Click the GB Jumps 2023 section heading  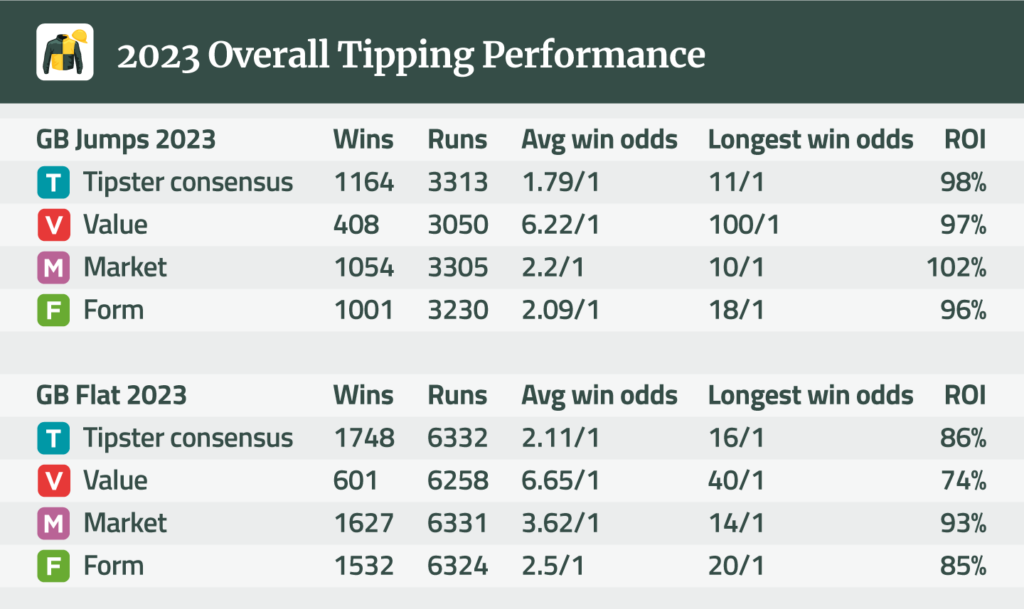(x=126, y=139)
